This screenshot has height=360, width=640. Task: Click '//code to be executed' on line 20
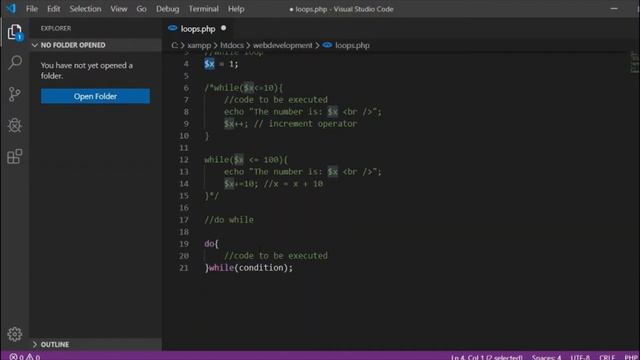(x=276, y=256)
